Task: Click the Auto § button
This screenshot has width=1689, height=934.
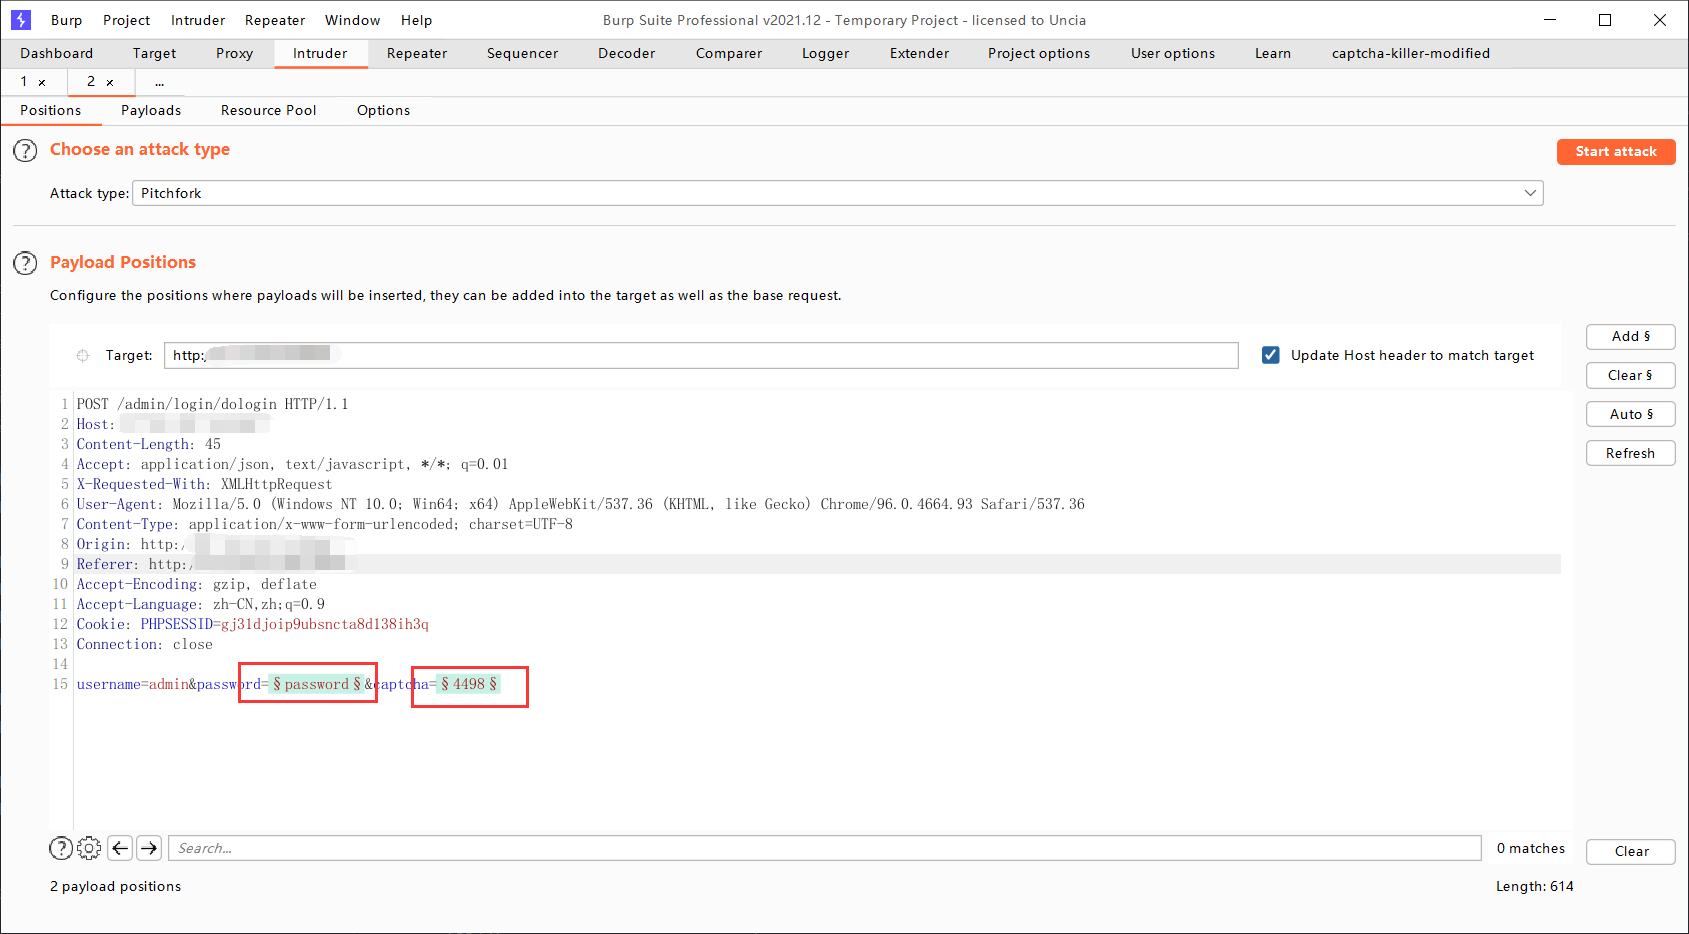Action: pos(1631,415)
